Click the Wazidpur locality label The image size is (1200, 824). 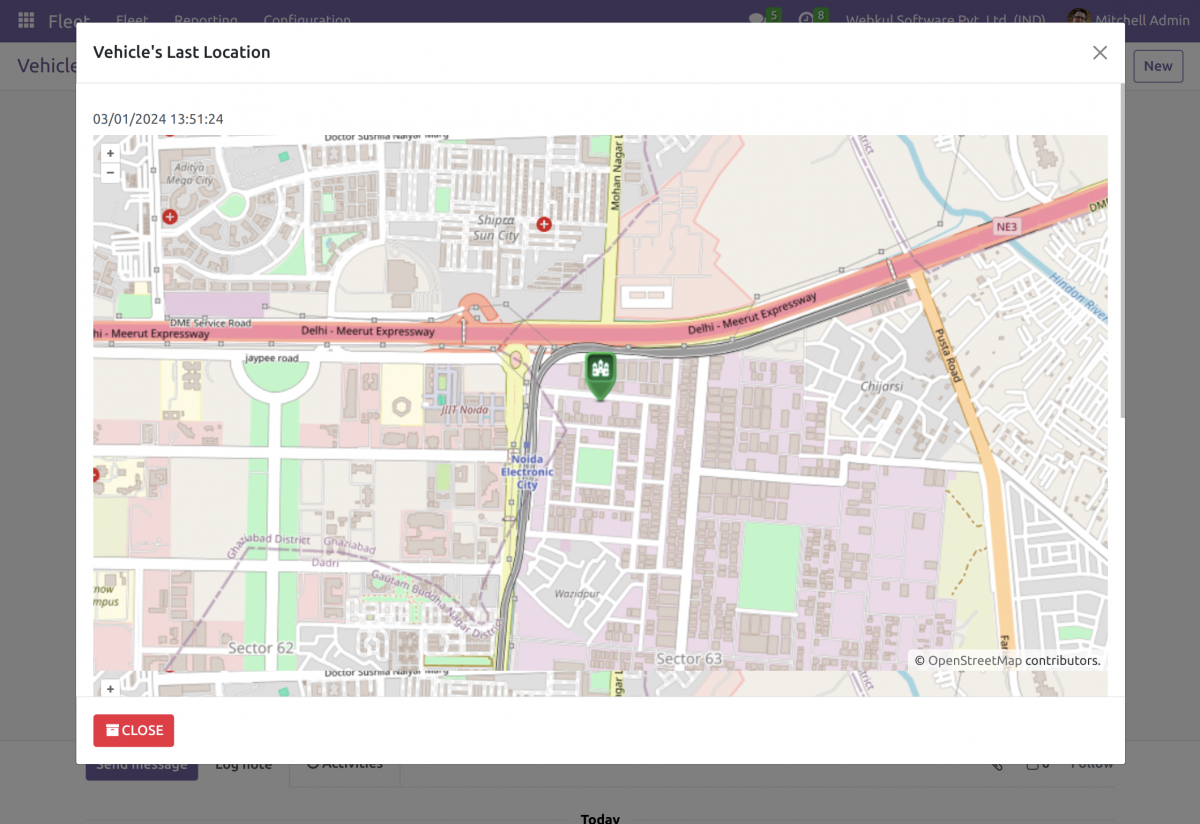tap(576, 594)
